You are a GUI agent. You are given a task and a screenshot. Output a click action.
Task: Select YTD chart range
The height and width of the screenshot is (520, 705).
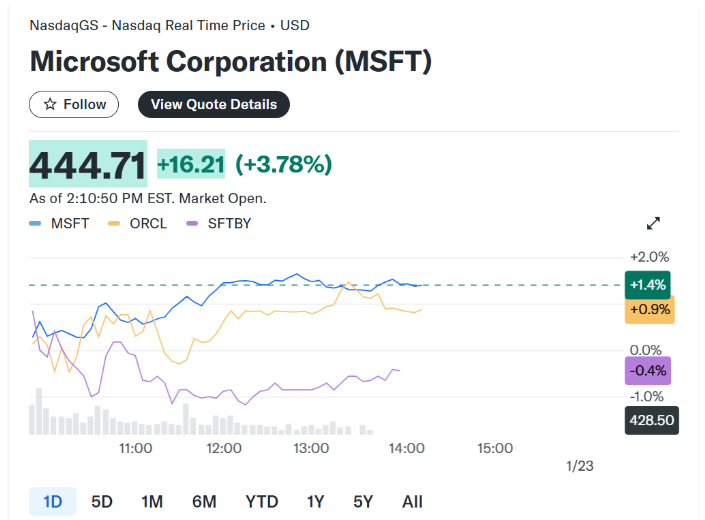[x=262, y=501]
